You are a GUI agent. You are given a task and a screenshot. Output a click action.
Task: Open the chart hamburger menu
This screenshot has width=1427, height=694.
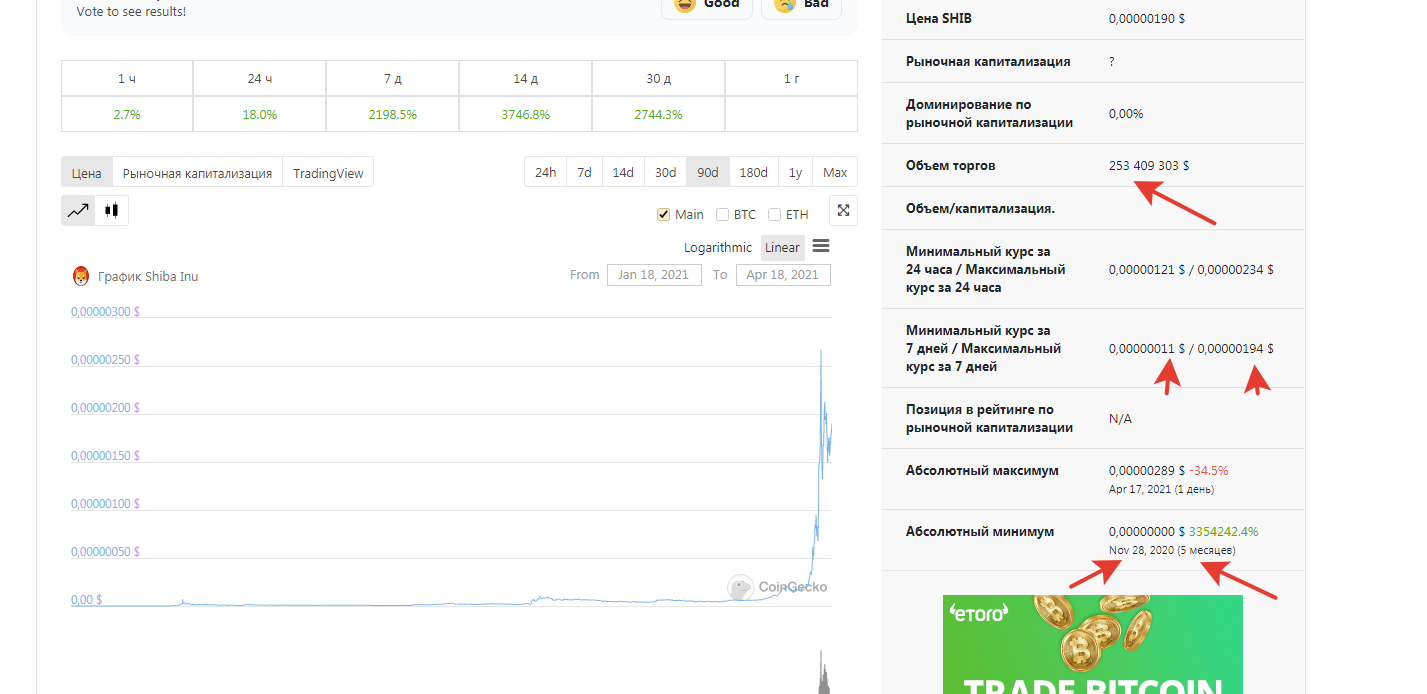click(820, 246)
